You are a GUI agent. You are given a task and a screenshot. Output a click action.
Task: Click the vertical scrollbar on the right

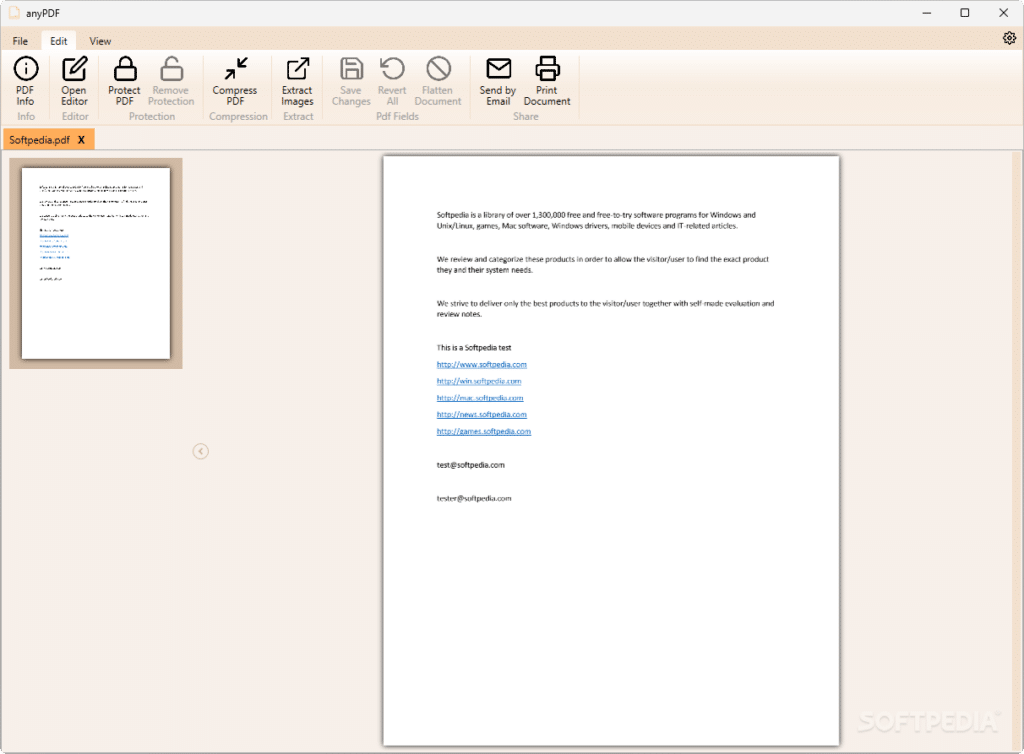[x=1016, y=450]
